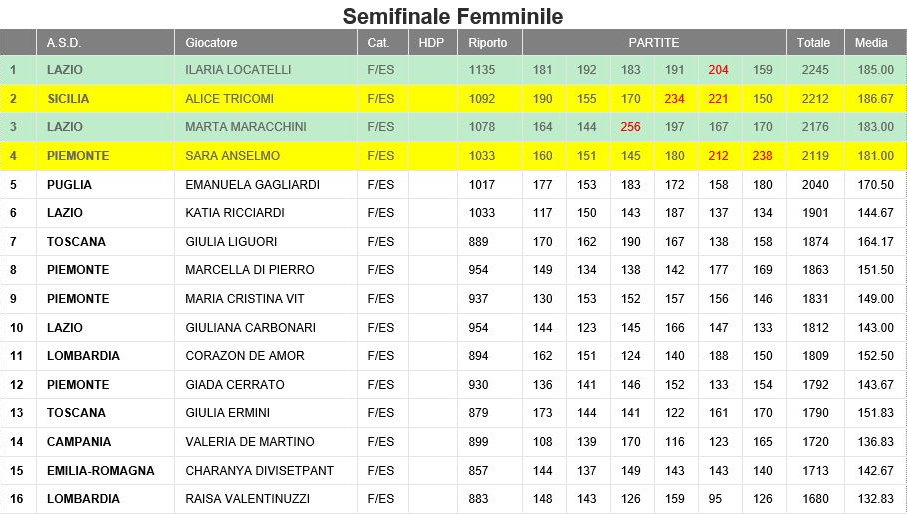This screenshot has height=514, width=907.
Task: Select EMILIA-ROMAGNA team cell
Action: 105,471
